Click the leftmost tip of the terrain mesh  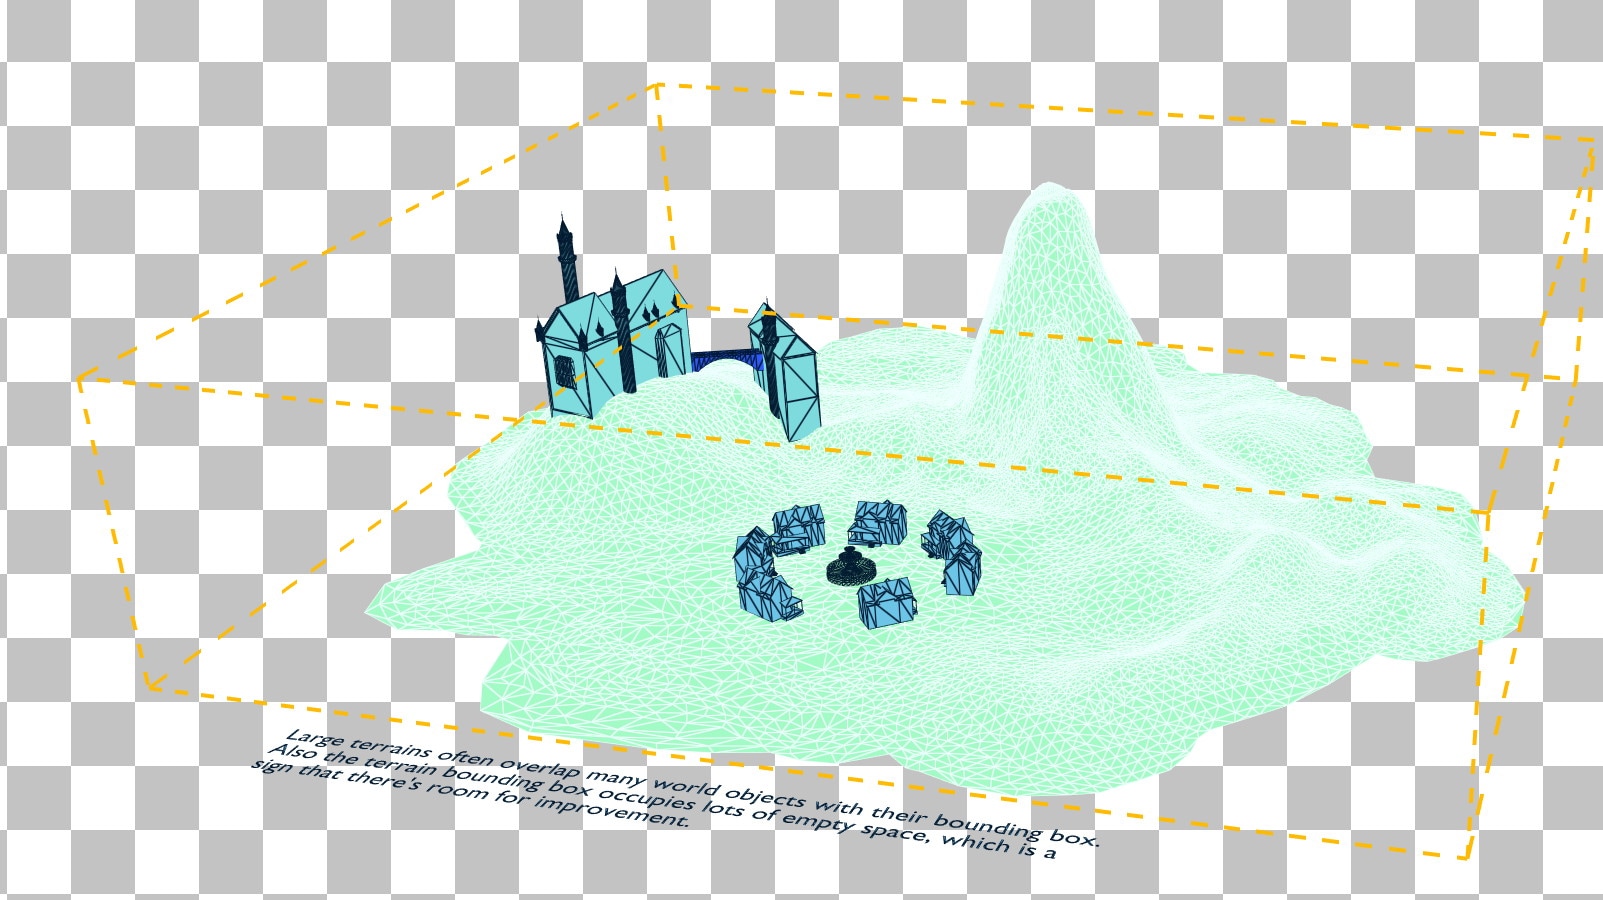(x=368, y=609)
